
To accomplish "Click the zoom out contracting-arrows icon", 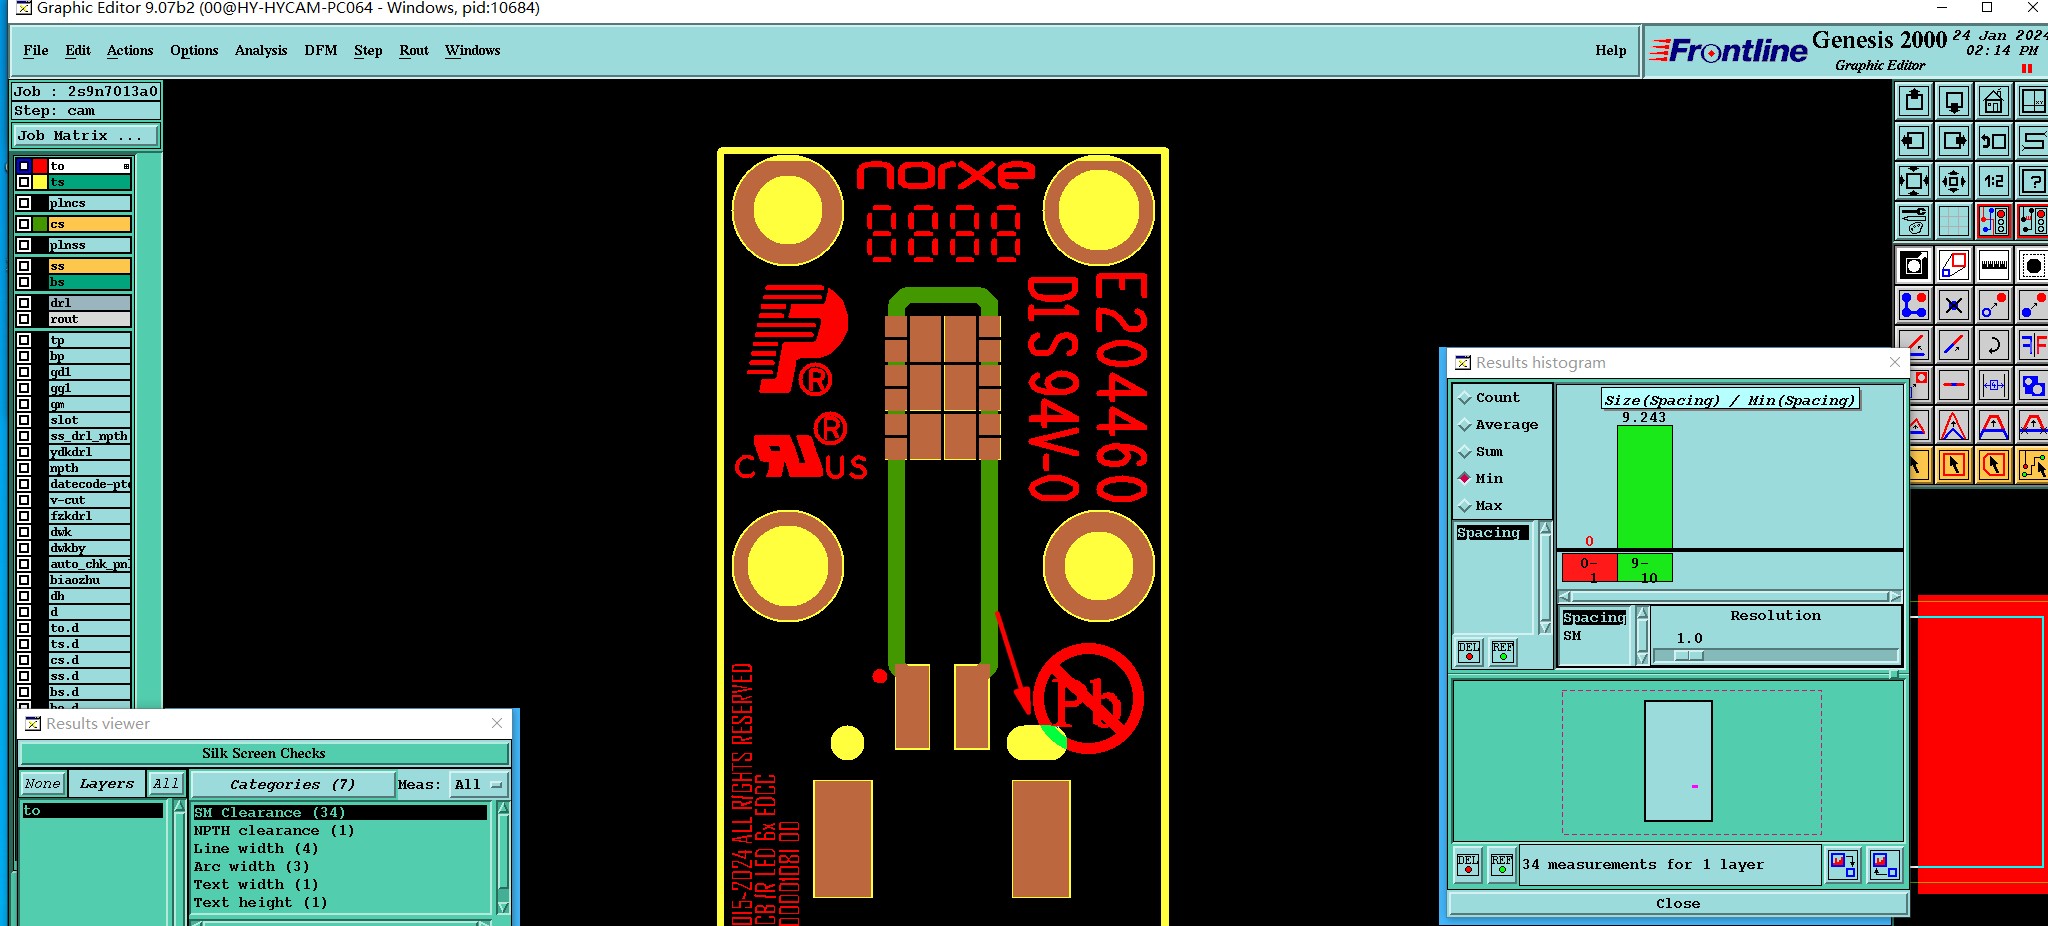I will 1954,181.
